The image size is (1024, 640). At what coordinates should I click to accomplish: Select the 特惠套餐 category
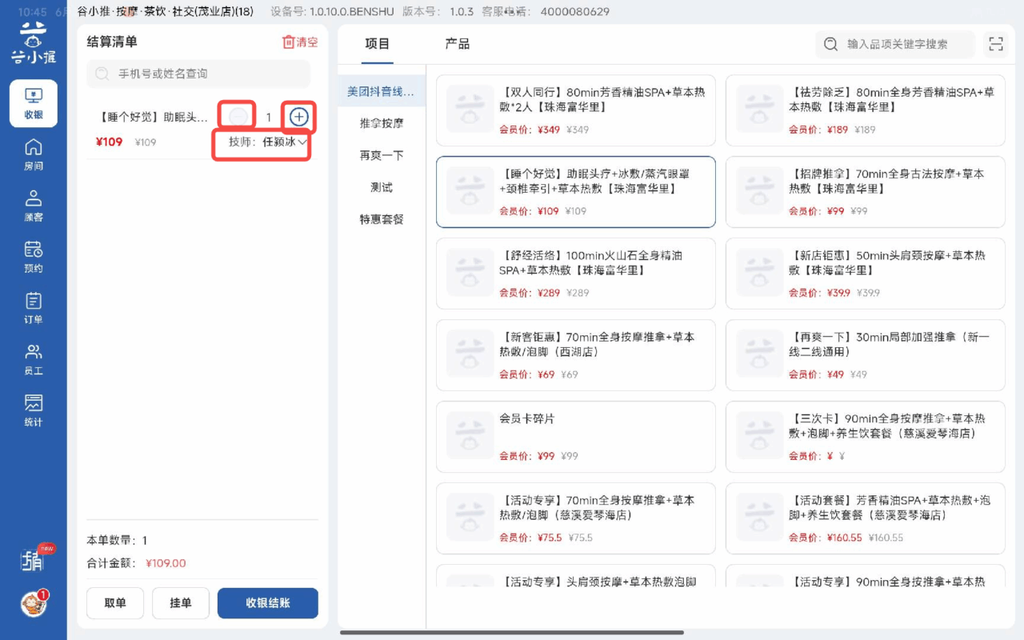tap(381, 219)
